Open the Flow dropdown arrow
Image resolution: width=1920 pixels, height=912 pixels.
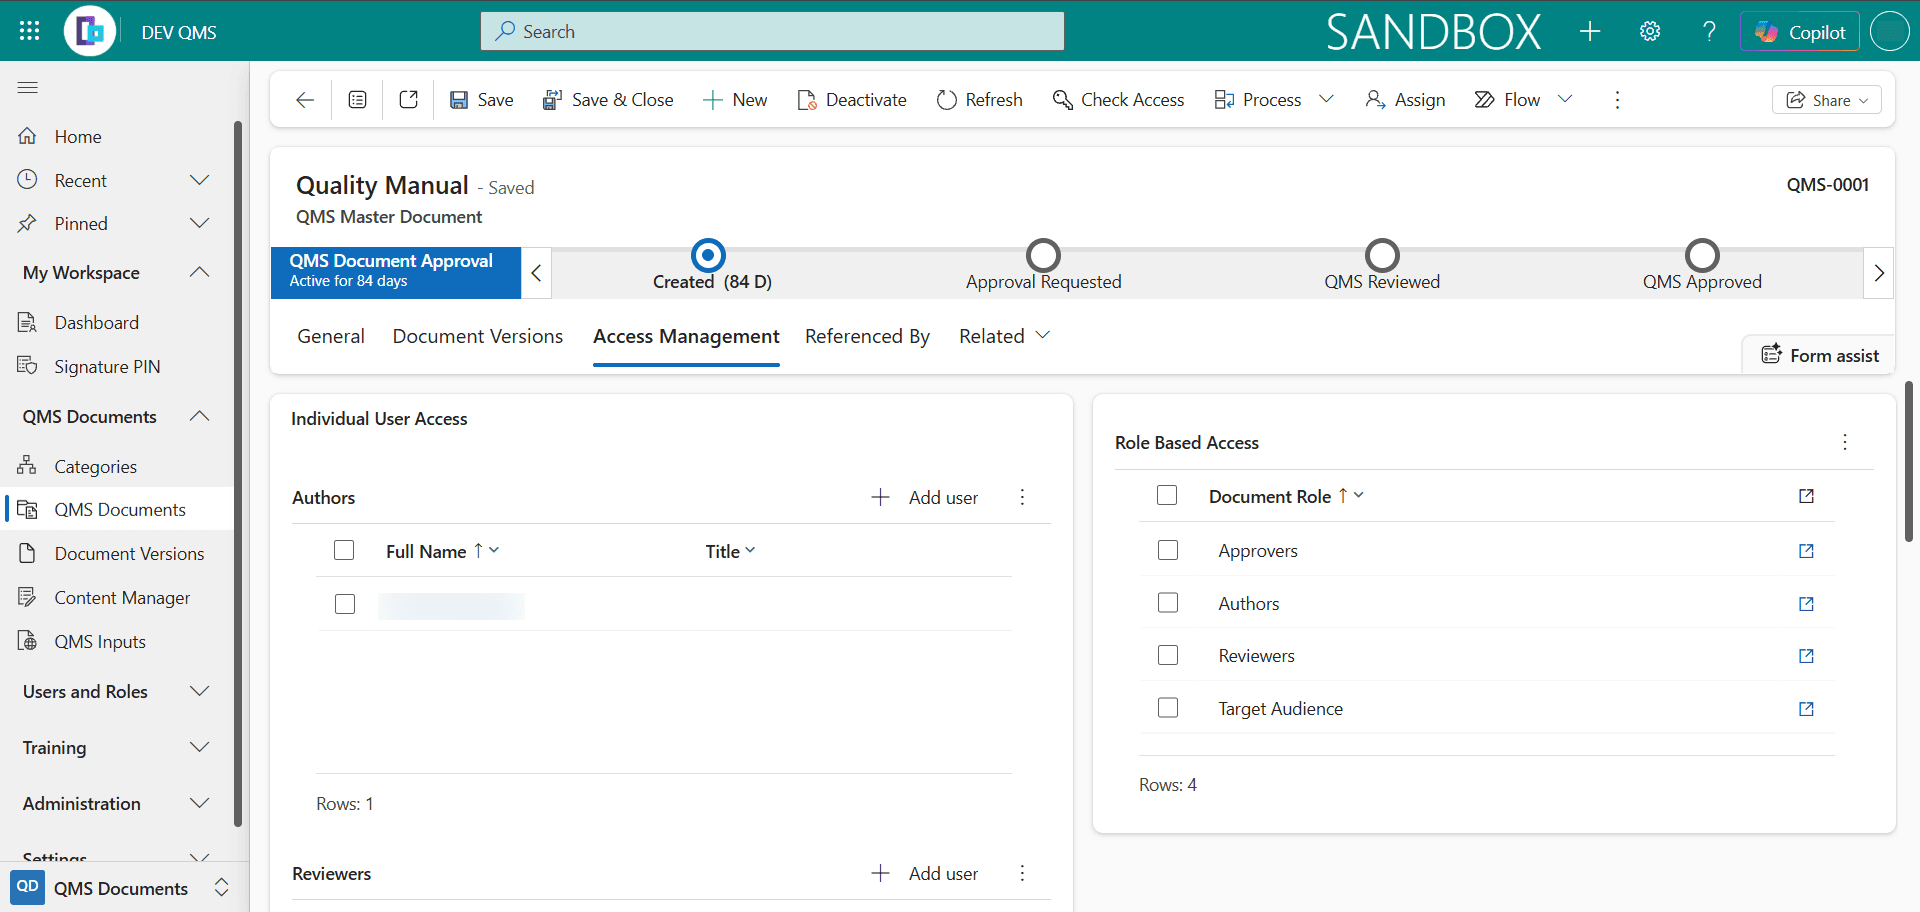point(1565,99)
